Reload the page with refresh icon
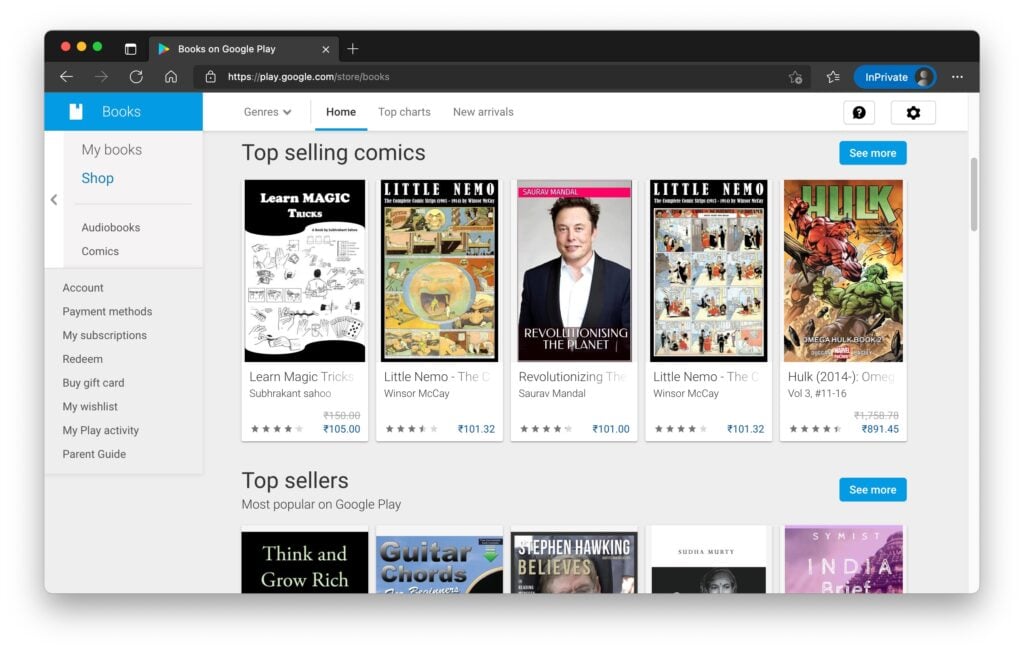Screen dimensions: 1024x652 pyautogui.click(x=136, y=77)
